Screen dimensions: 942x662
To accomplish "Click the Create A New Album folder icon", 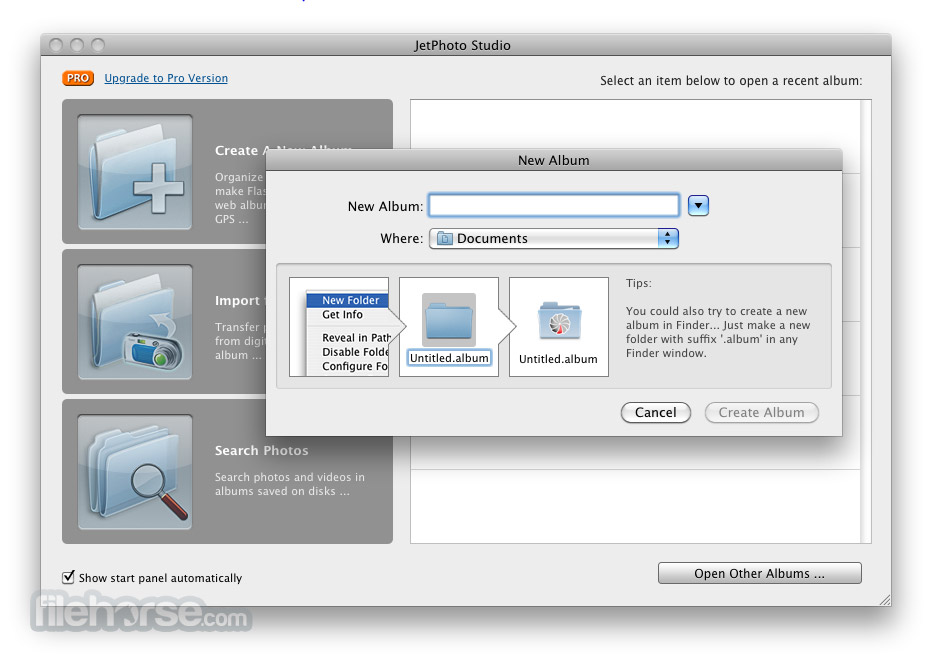I will 135,172.
